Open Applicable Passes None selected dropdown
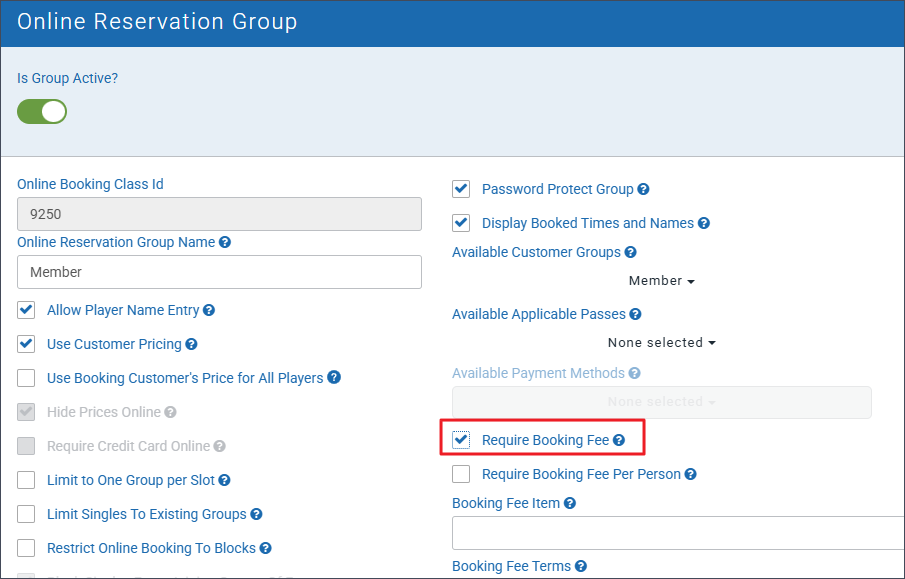Image resolution: width=905 pixels, height=579 pixels. coord(661,343)
